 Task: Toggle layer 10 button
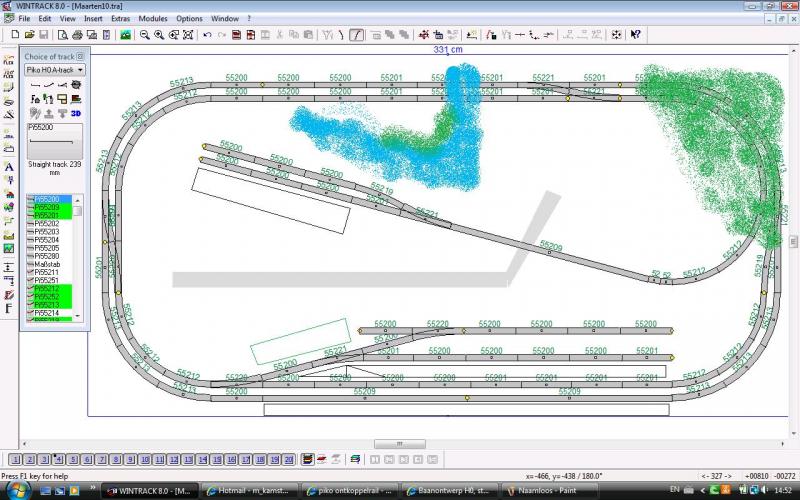click(145, 460)
